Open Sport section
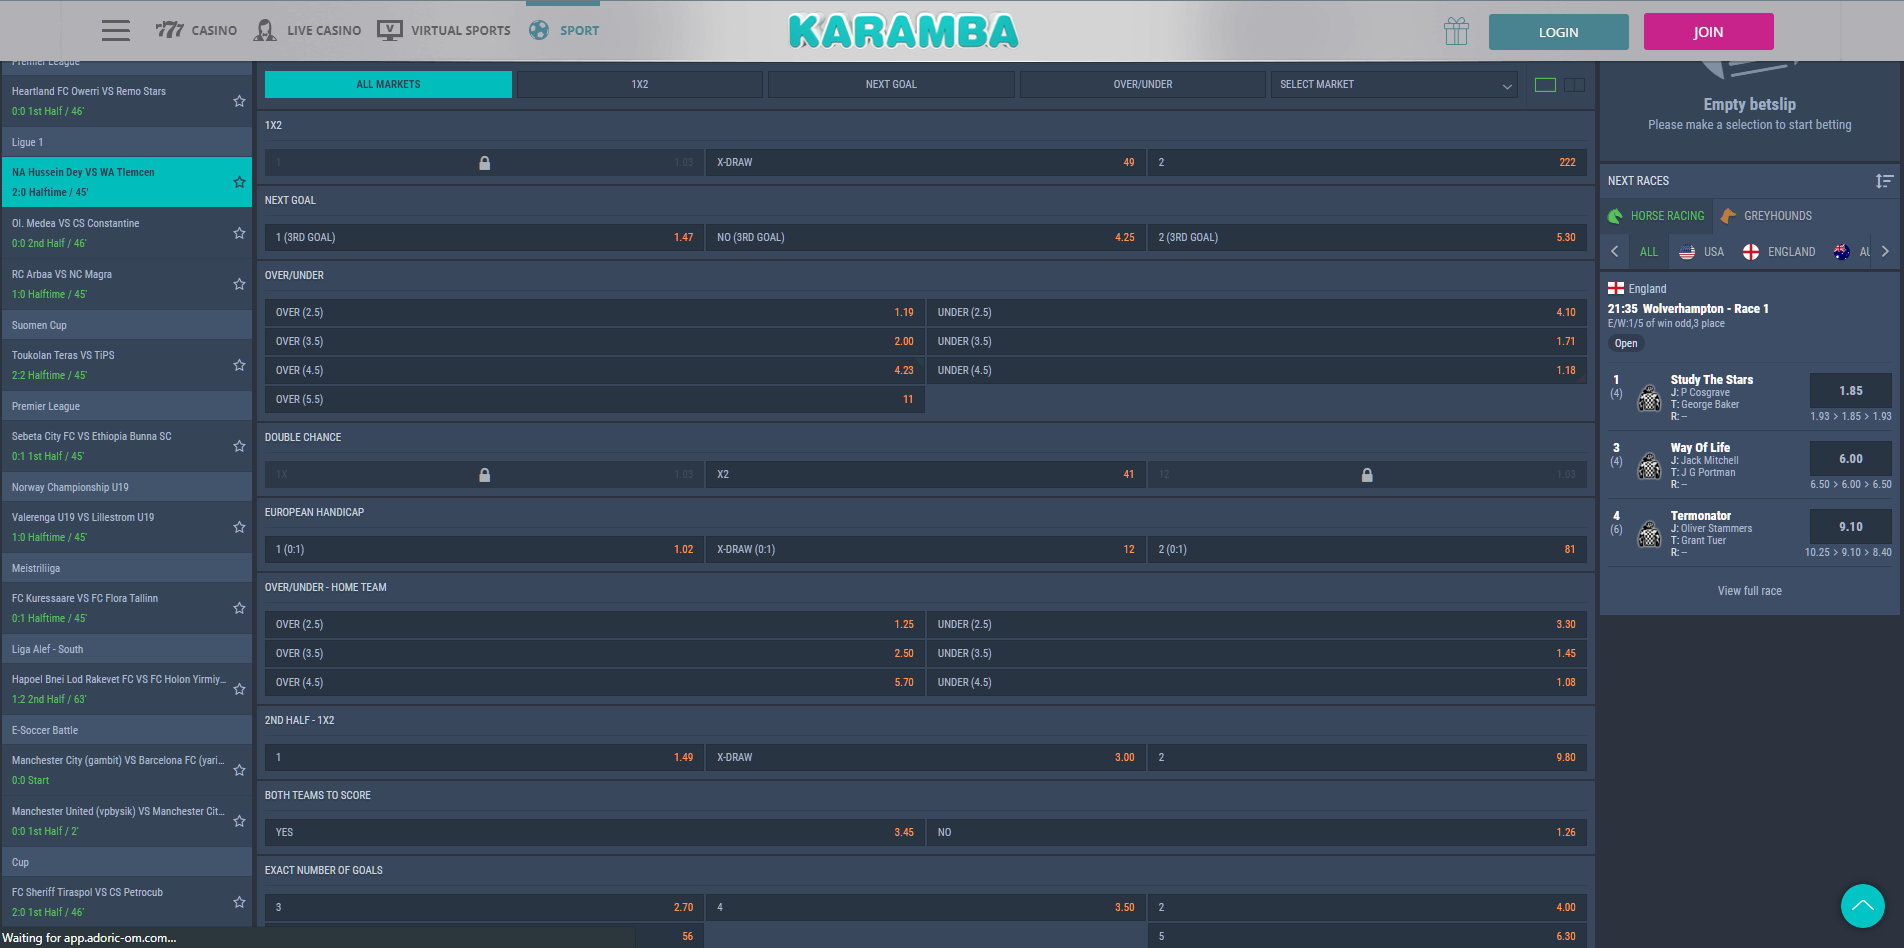This screenshot has height=948, width=1904. pyautogui.click(x=564, y=30)
